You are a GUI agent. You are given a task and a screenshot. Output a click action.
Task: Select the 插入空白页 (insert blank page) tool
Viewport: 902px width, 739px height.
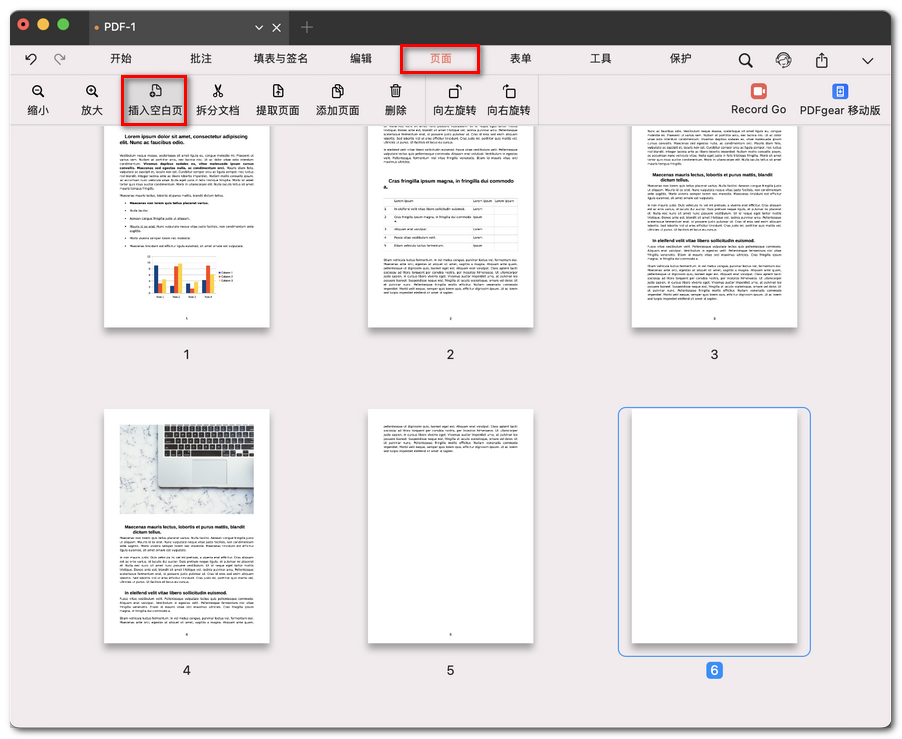click(158, 100)
